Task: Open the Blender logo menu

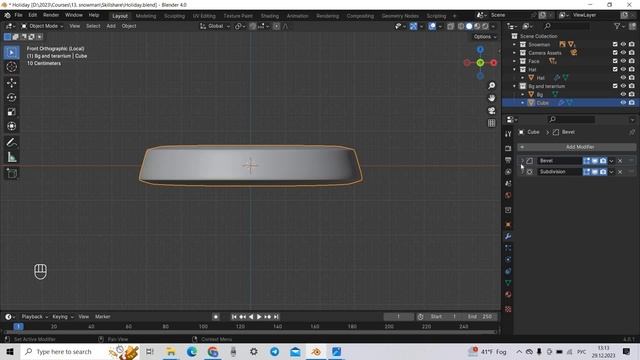Action: click(x=7, y=15)
